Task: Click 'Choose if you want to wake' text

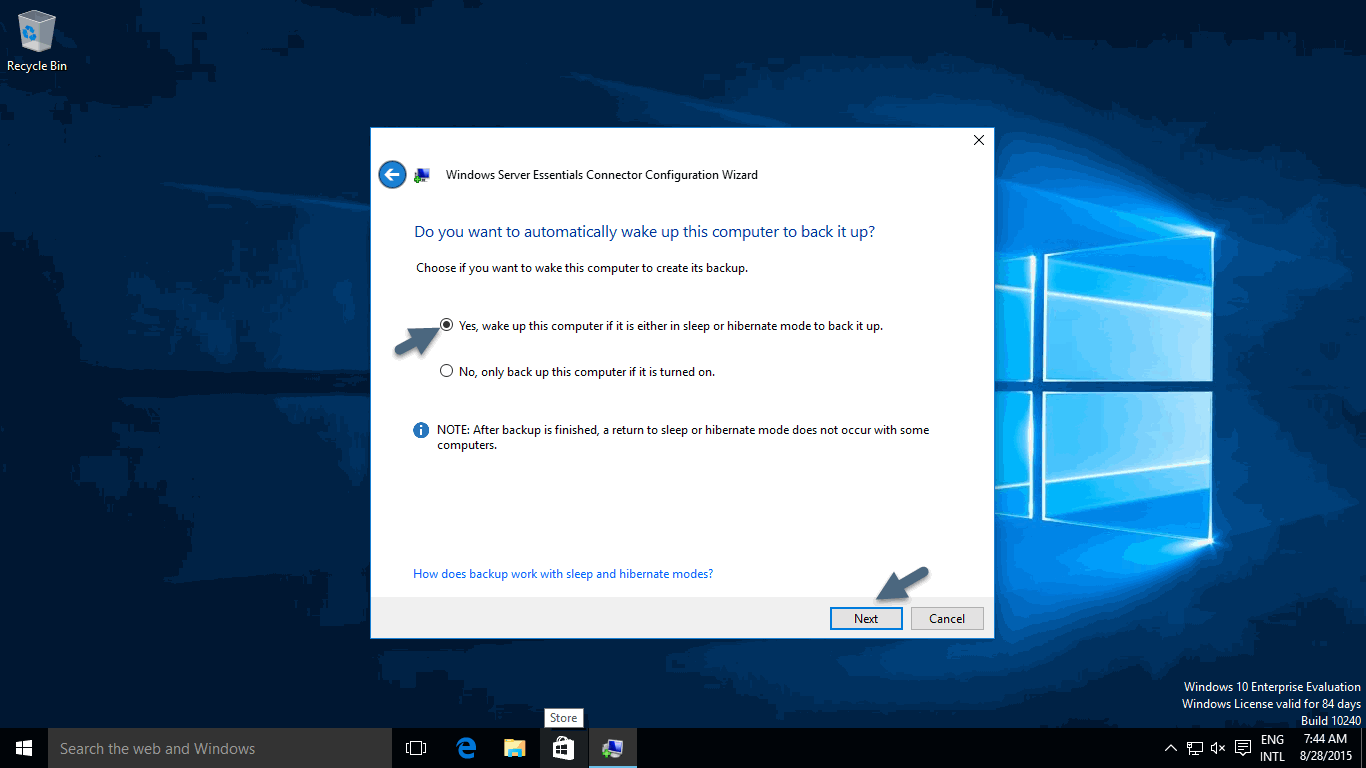Action: (582, 268)
